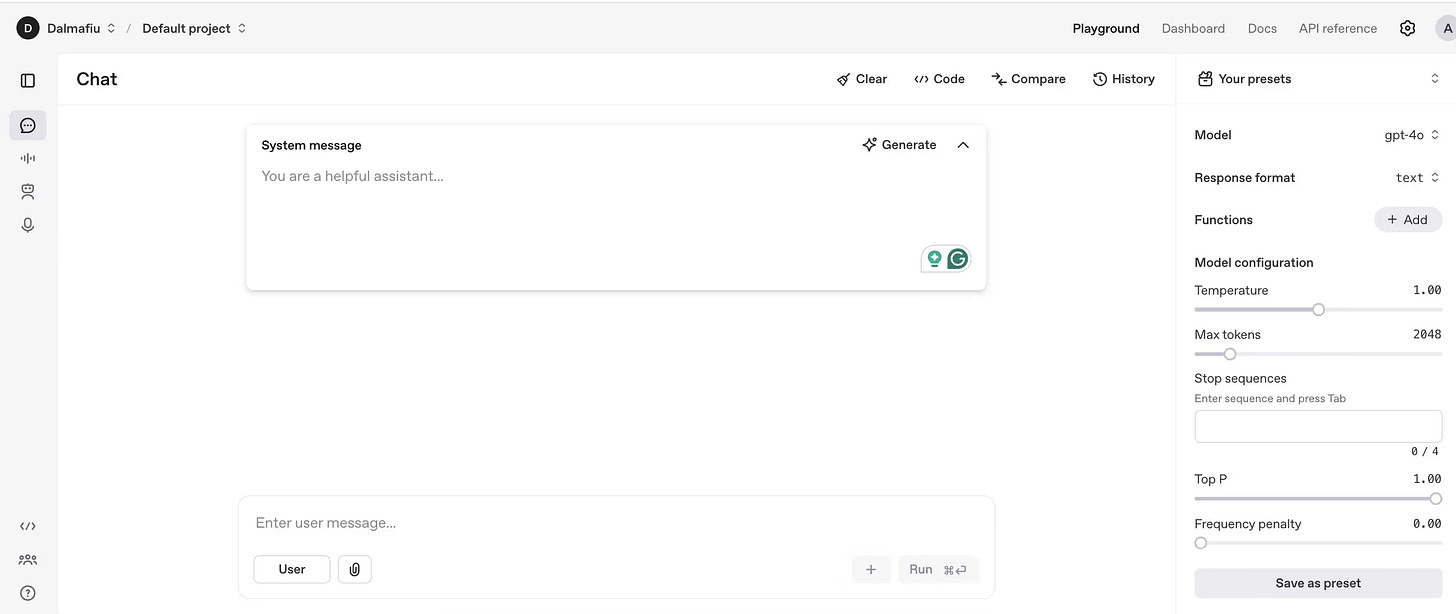Select the Realtime waveform icon in sidebar
Viewport: 1456px width, 614px height.
coord(27,157)
